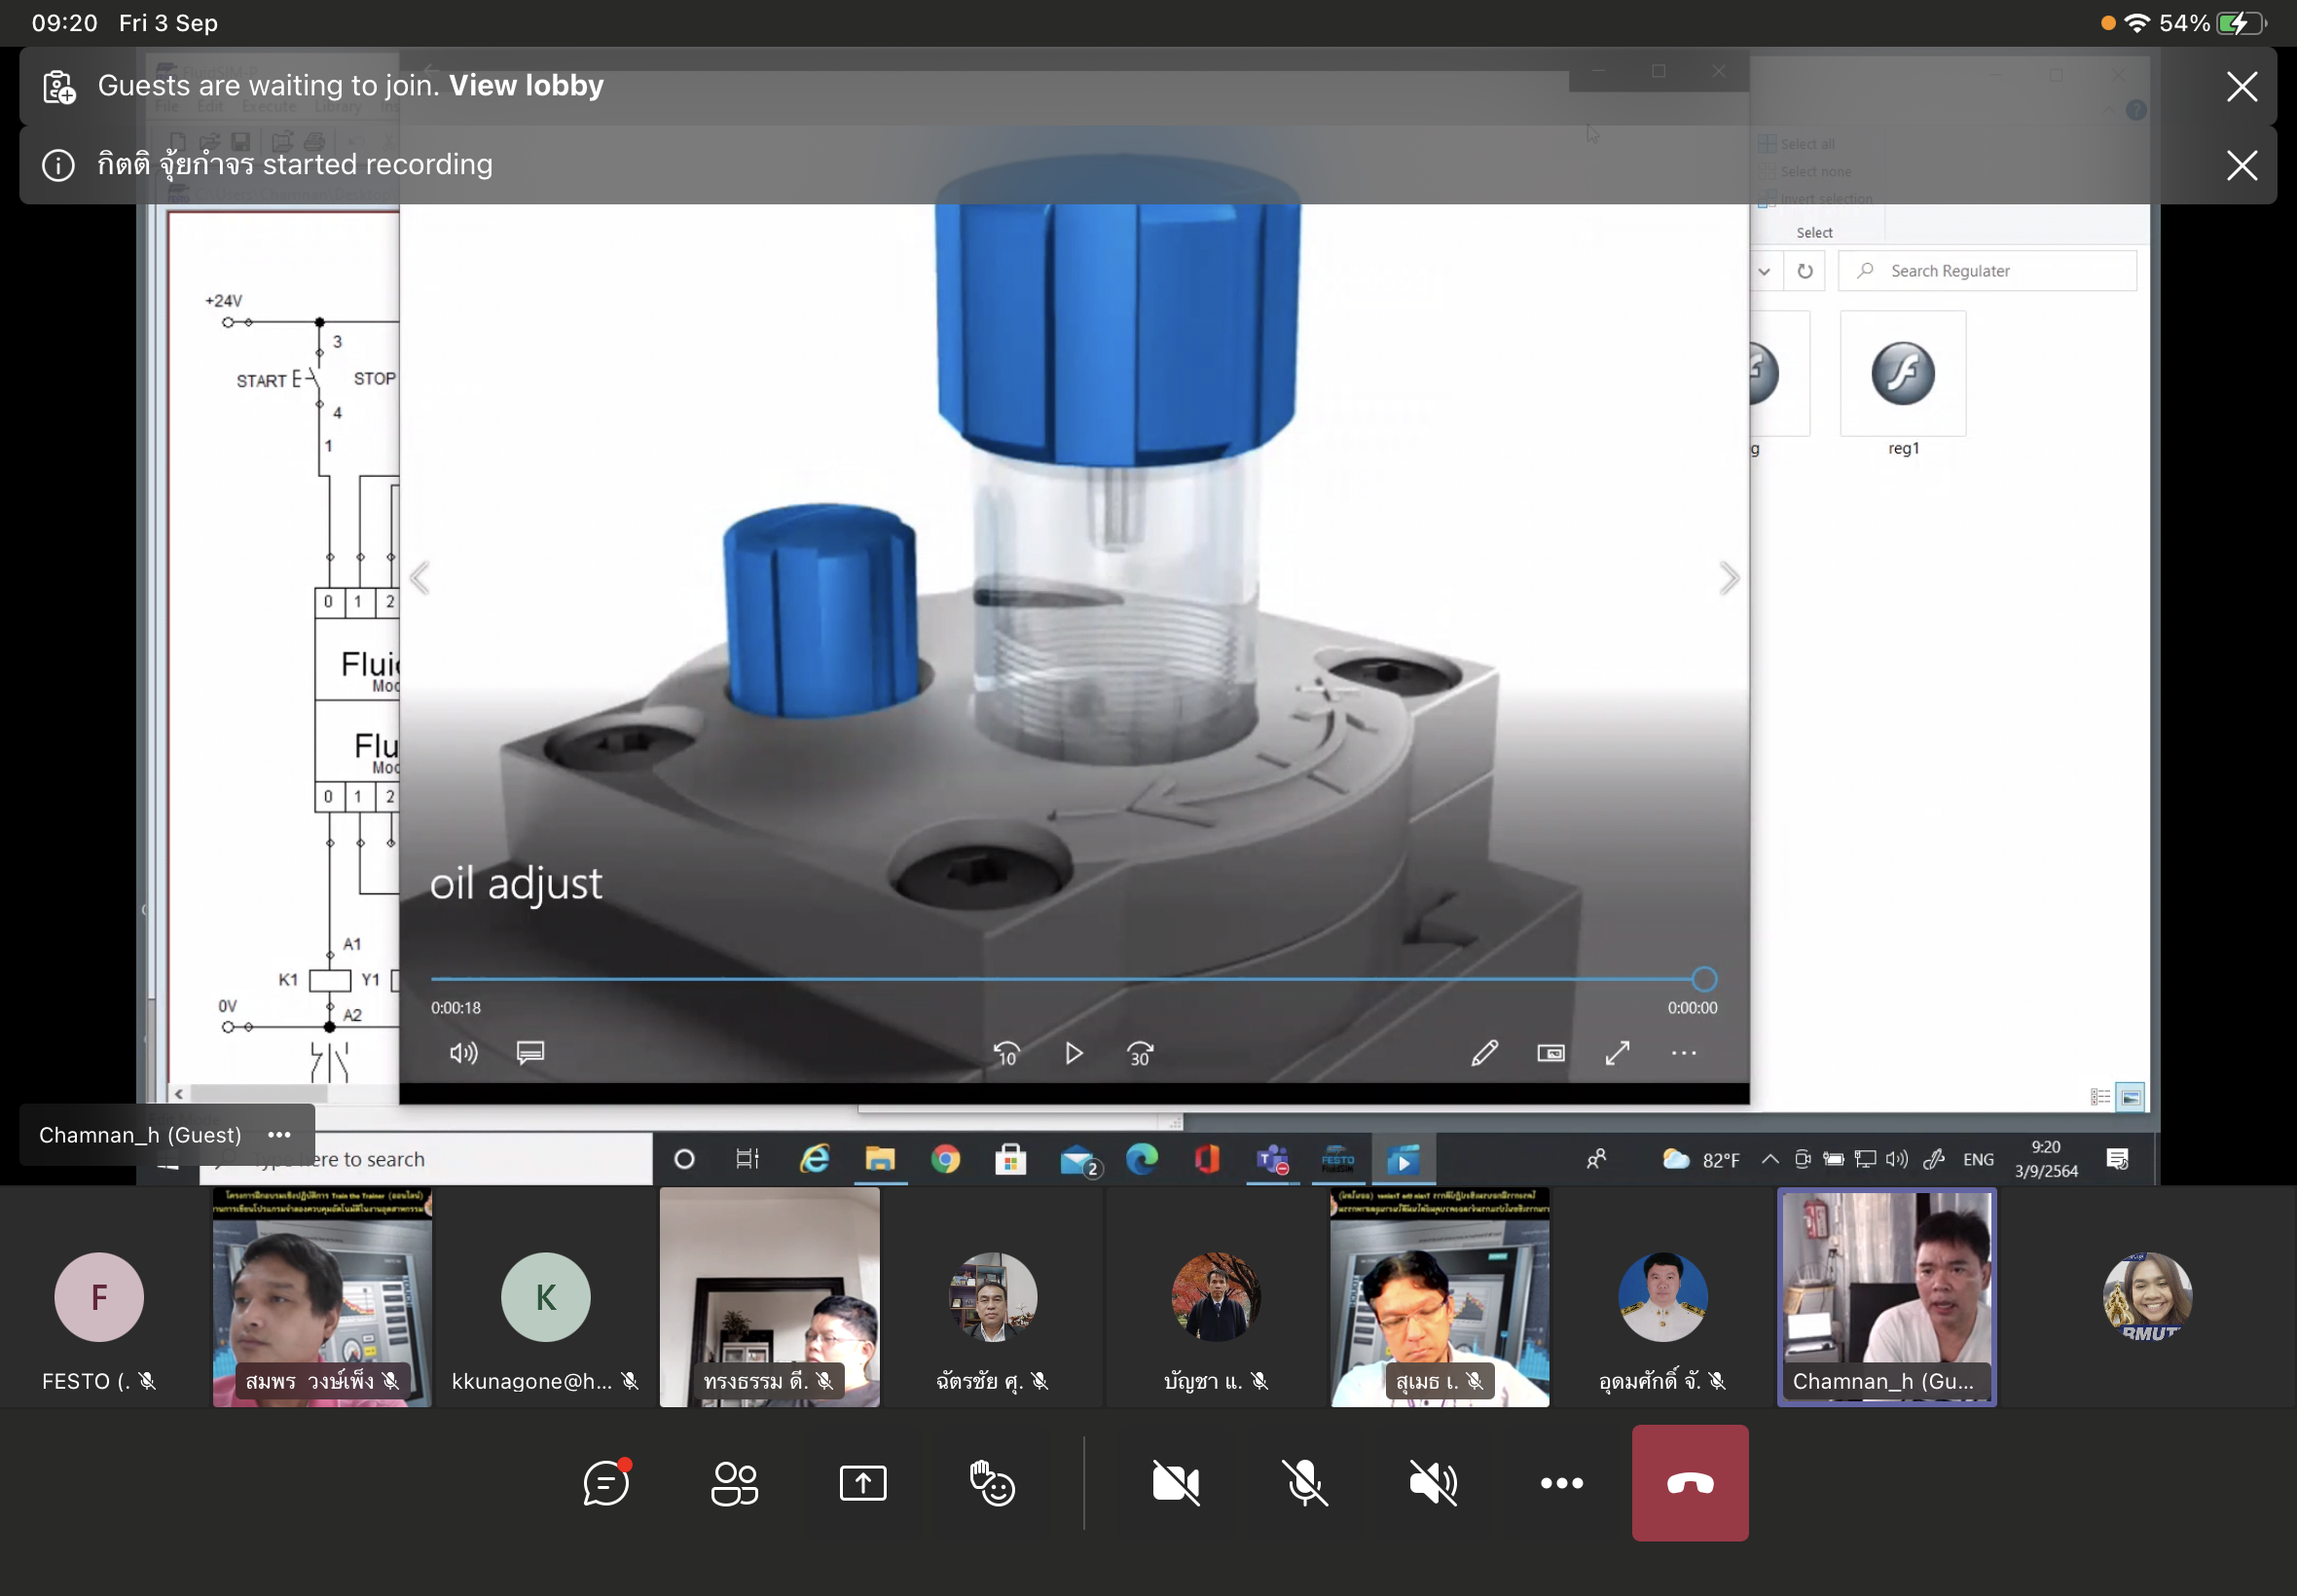Select the สุเมธ participant video

point(1439,1297)
